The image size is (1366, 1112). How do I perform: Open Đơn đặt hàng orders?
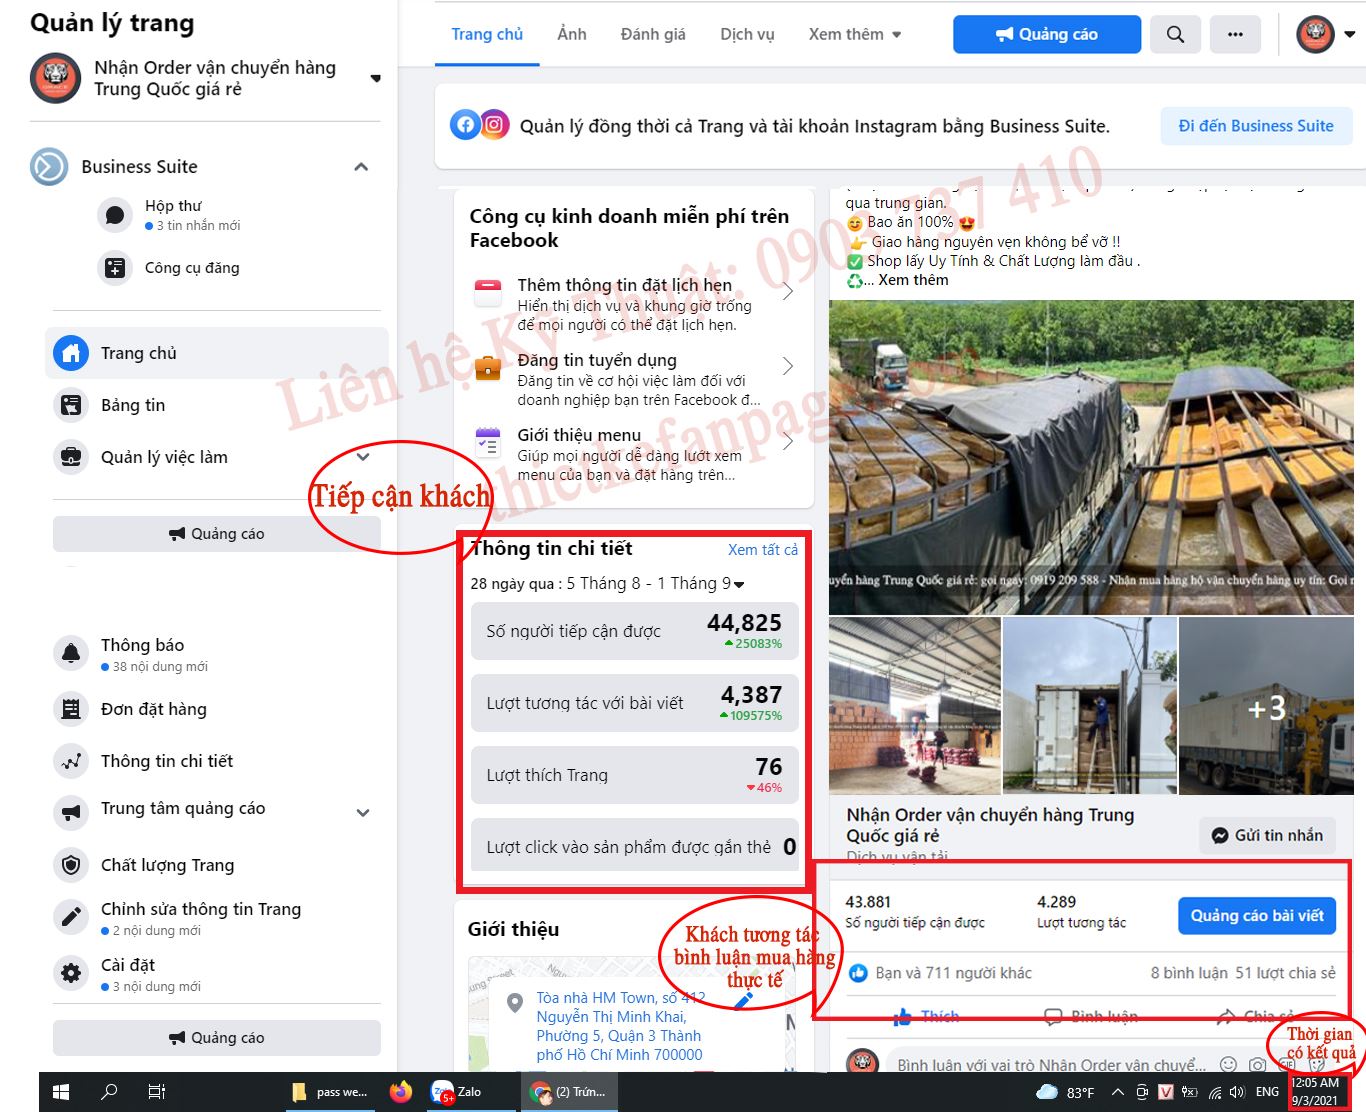[x=153, y=709]
